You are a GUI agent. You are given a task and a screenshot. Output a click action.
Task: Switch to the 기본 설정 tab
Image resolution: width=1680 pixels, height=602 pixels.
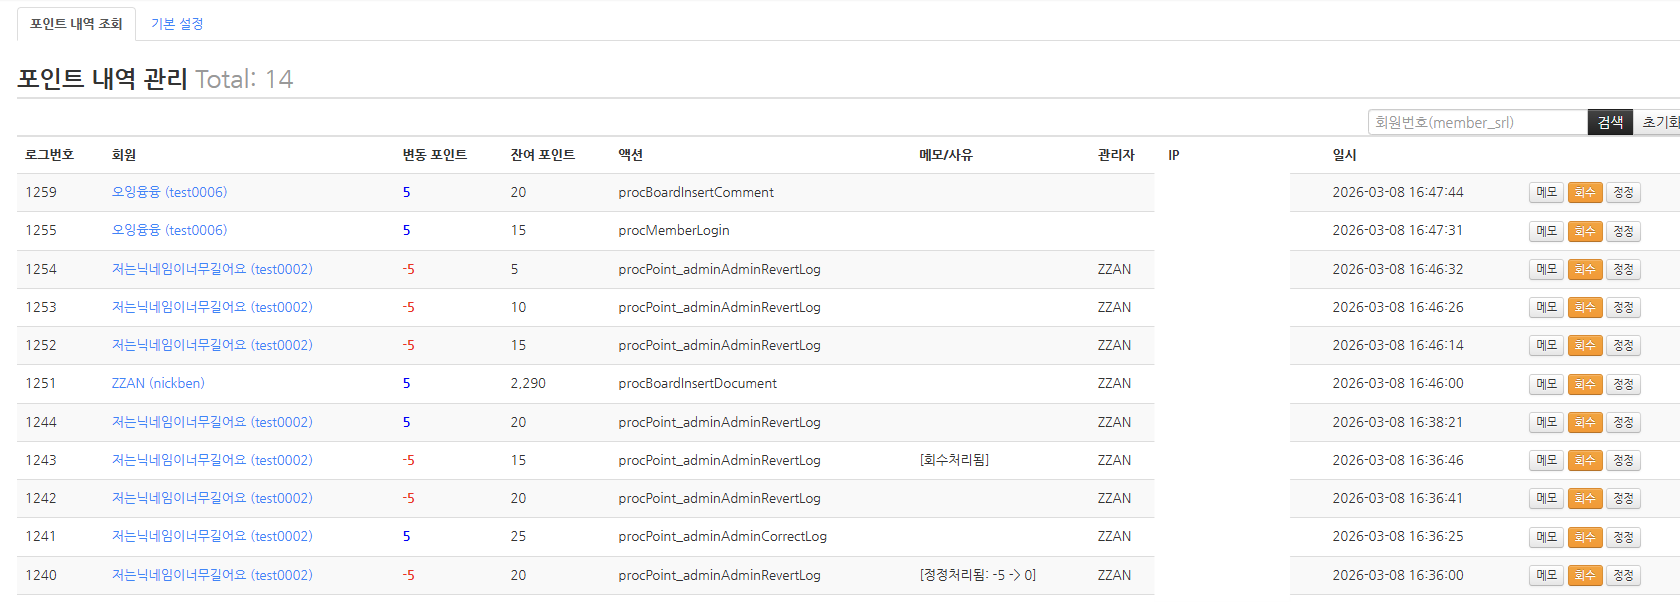coord(177,24)
